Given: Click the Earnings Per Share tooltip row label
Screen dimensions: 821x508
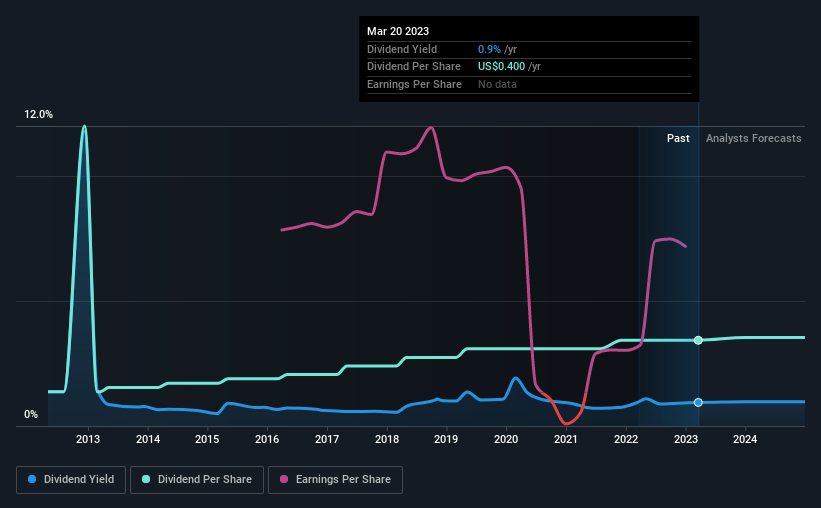Looking at the screenshot, I should pyautogui.click(x=414, y=84).
